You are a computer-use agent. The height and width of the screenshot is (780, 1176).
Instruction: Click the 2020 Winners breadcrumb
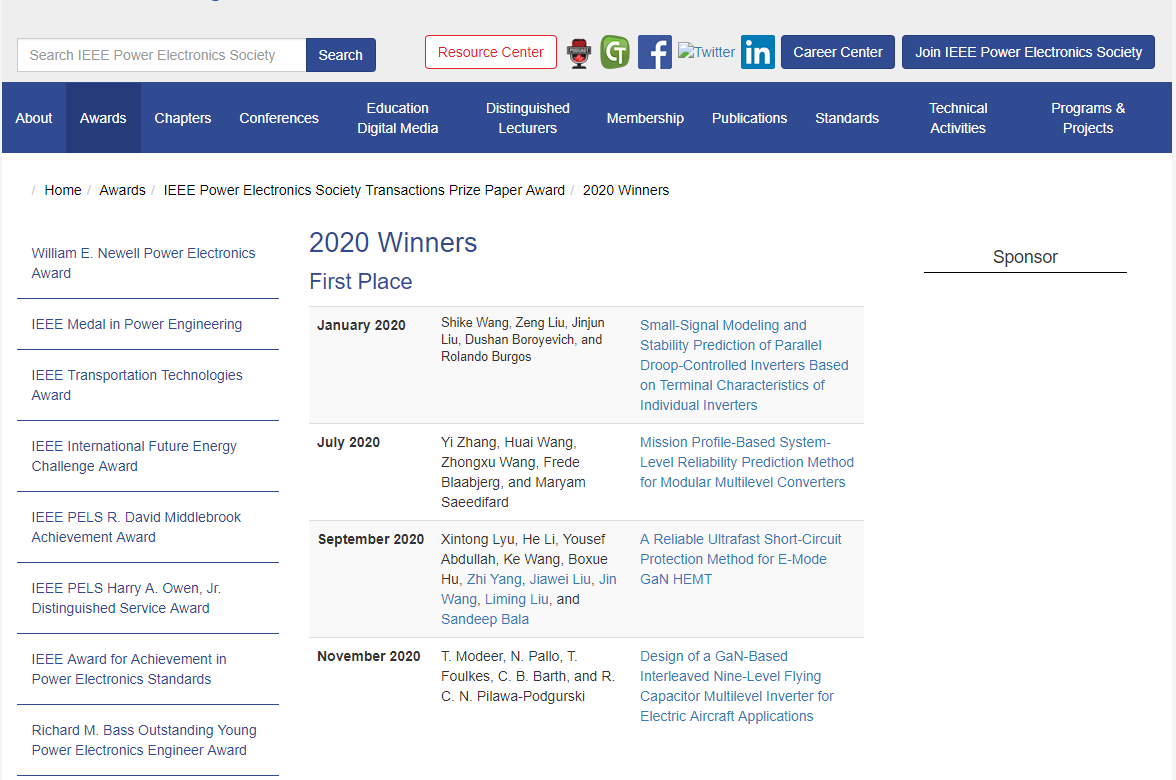(x=626, y=190)
